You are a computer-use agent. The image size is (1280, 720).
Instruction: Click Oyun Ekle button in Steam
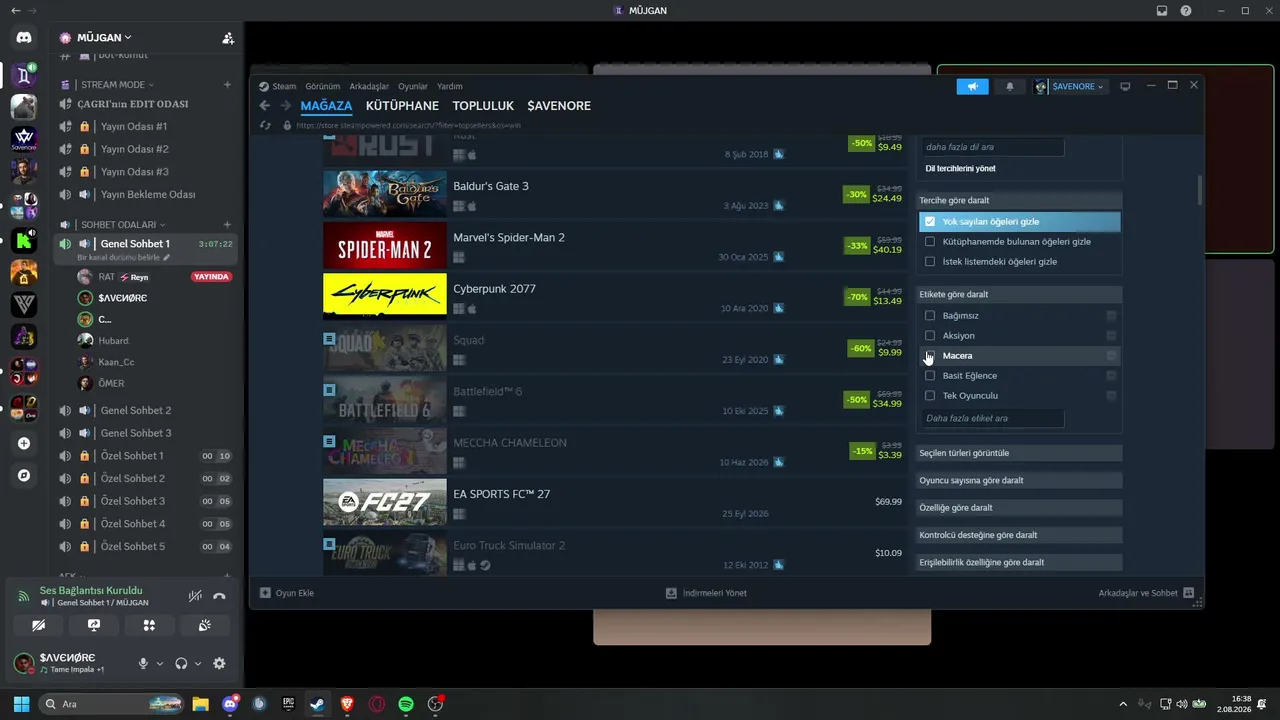pos(287,593)
